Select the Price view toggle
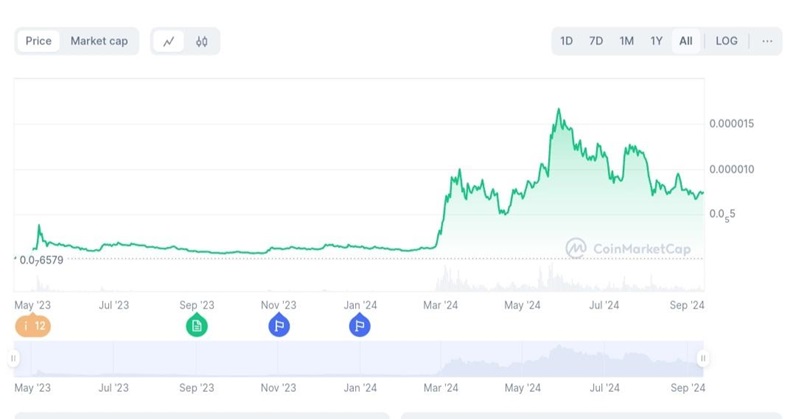 point(39,41)
